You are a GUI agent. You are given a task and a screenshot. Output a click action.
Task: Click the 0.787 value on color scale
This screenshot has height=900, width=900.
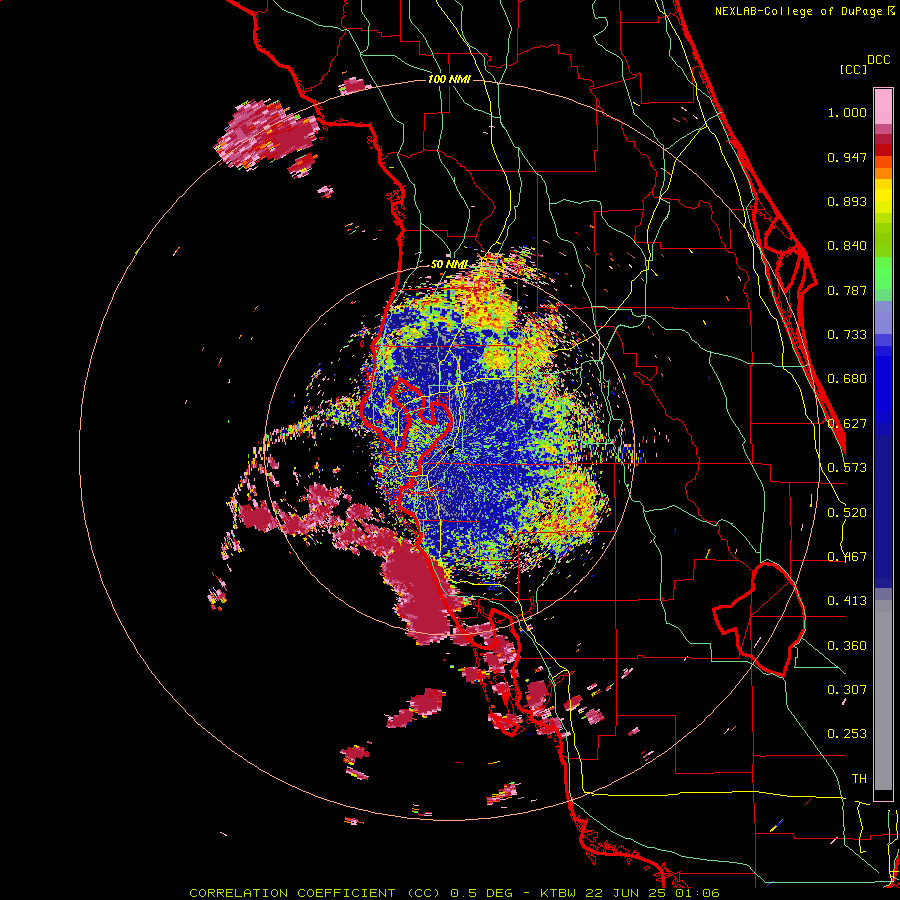coord(847,290)
